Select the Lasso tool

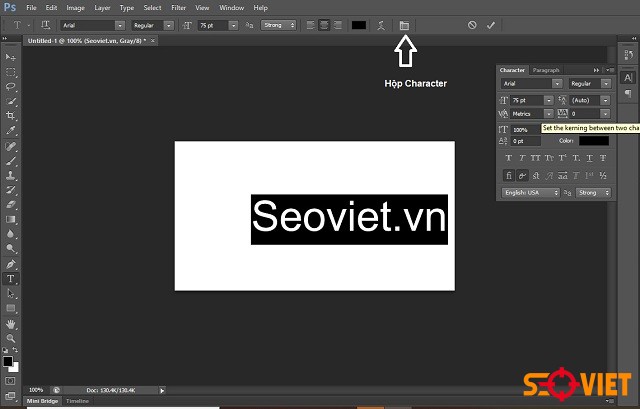pos(11,87)
